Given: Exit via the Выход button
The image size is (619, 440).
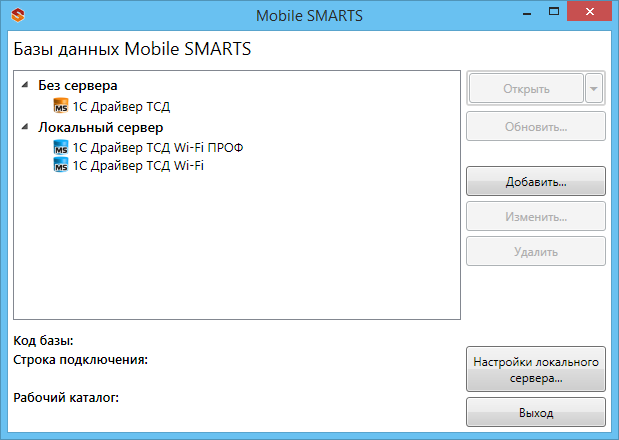Looking at the screenshot, I should coord(536,412).
